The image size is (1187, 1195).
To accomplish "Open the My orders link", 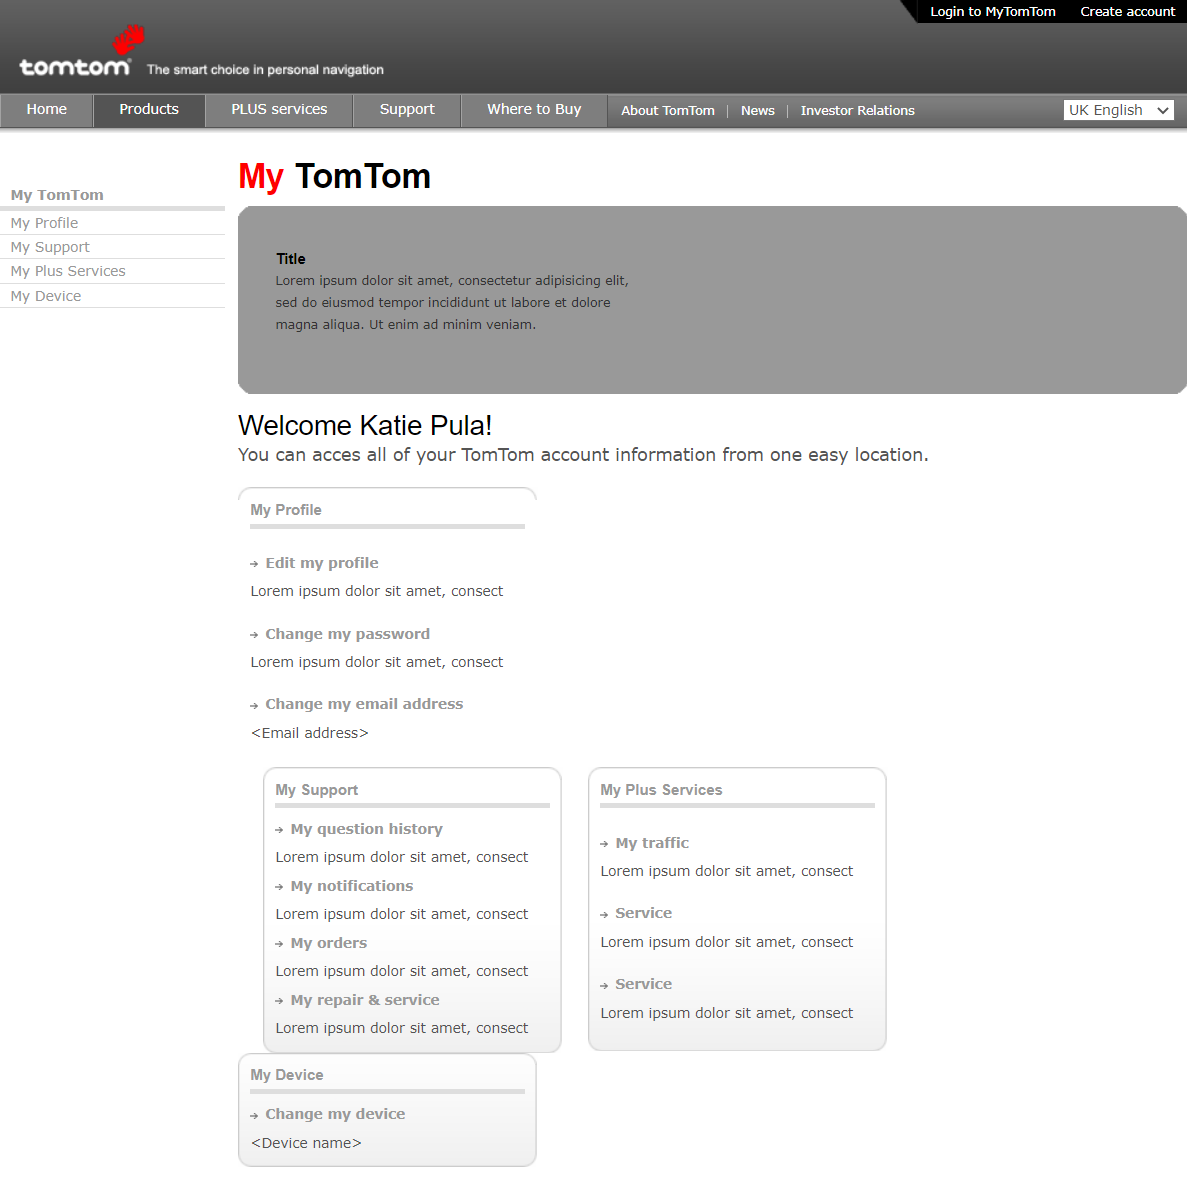I will (x=328, y=944).
